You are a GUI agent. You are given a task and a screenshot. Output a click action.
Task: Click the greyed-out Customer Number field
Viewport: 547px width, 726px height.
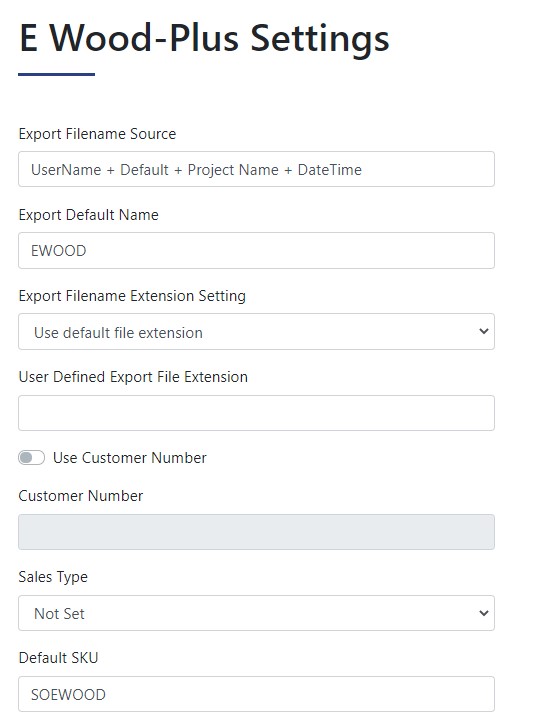tap(256, 532)
